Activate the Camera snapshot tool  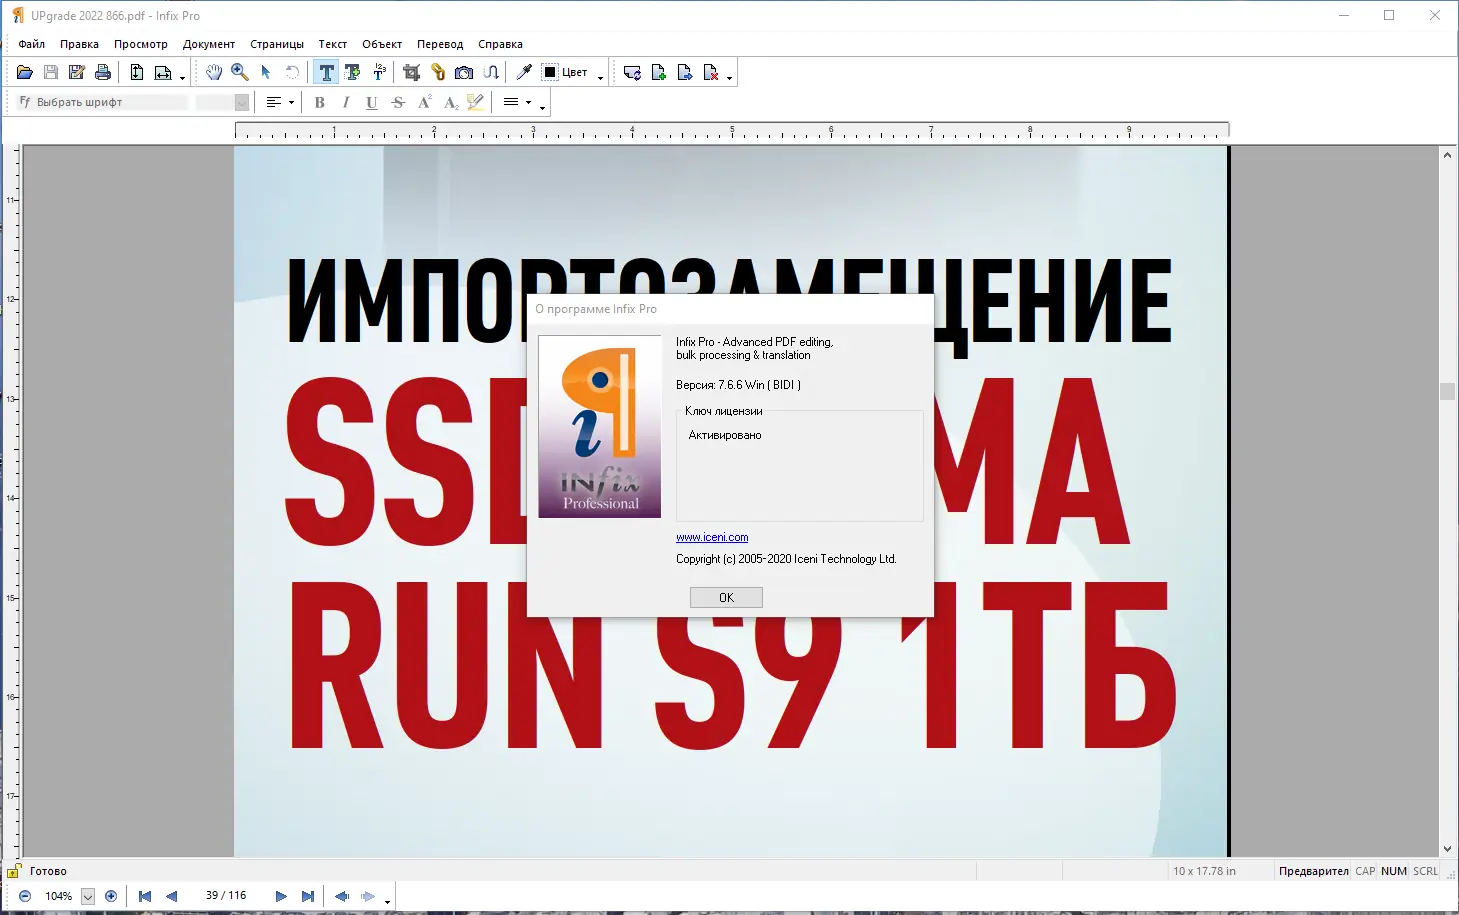[x=463, y=71]
